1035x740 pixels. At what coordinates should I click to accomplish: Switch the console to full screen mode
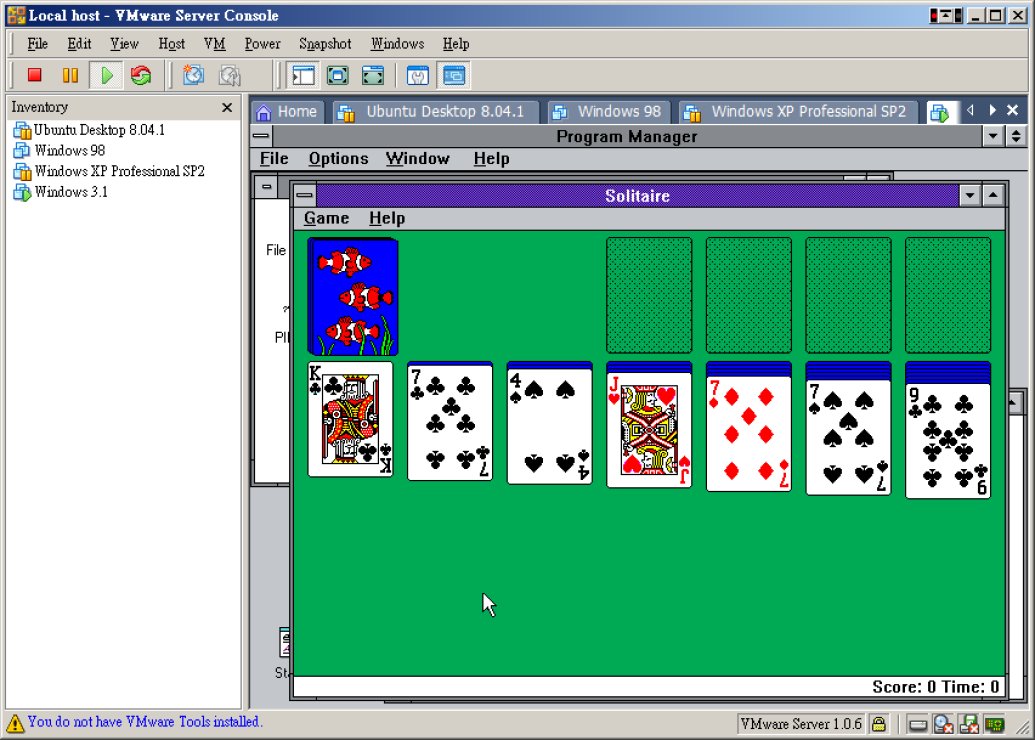coord(373,74)
